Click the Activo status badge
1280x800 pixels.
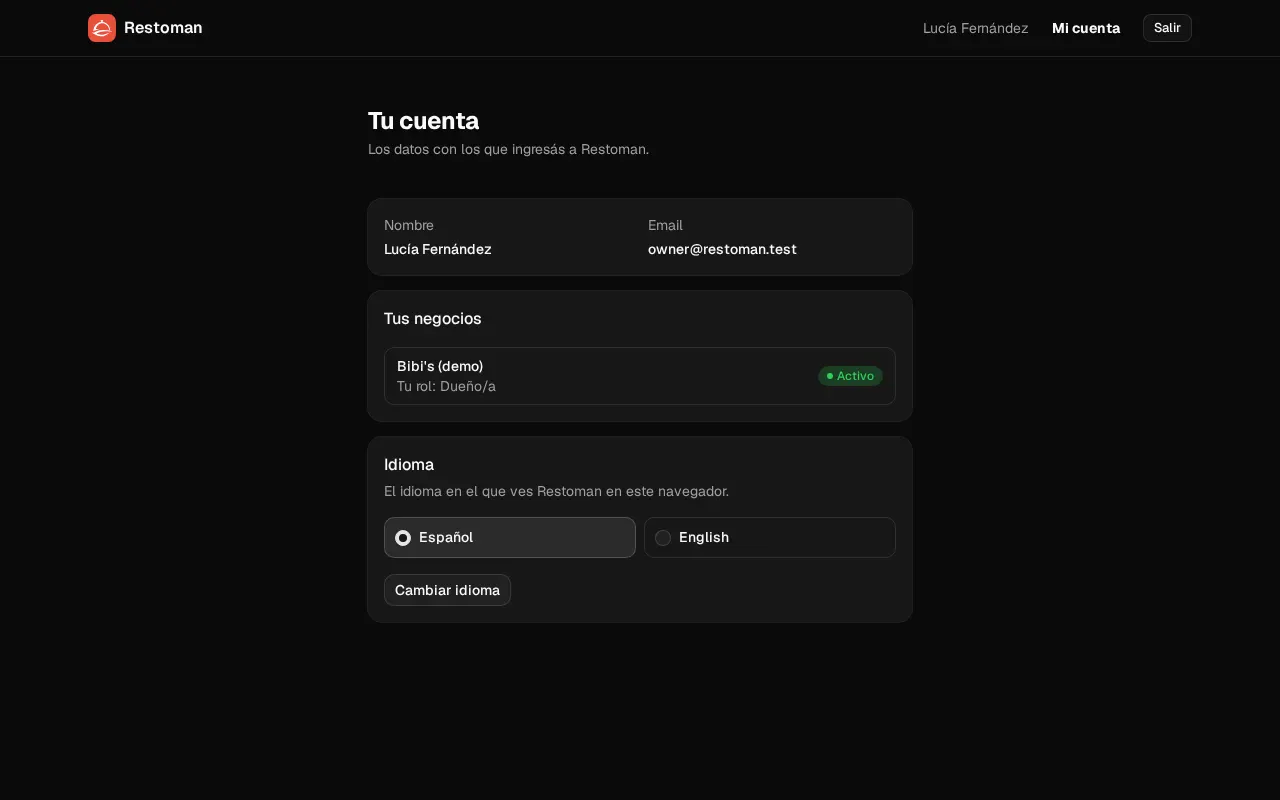[x=850, y=376]
